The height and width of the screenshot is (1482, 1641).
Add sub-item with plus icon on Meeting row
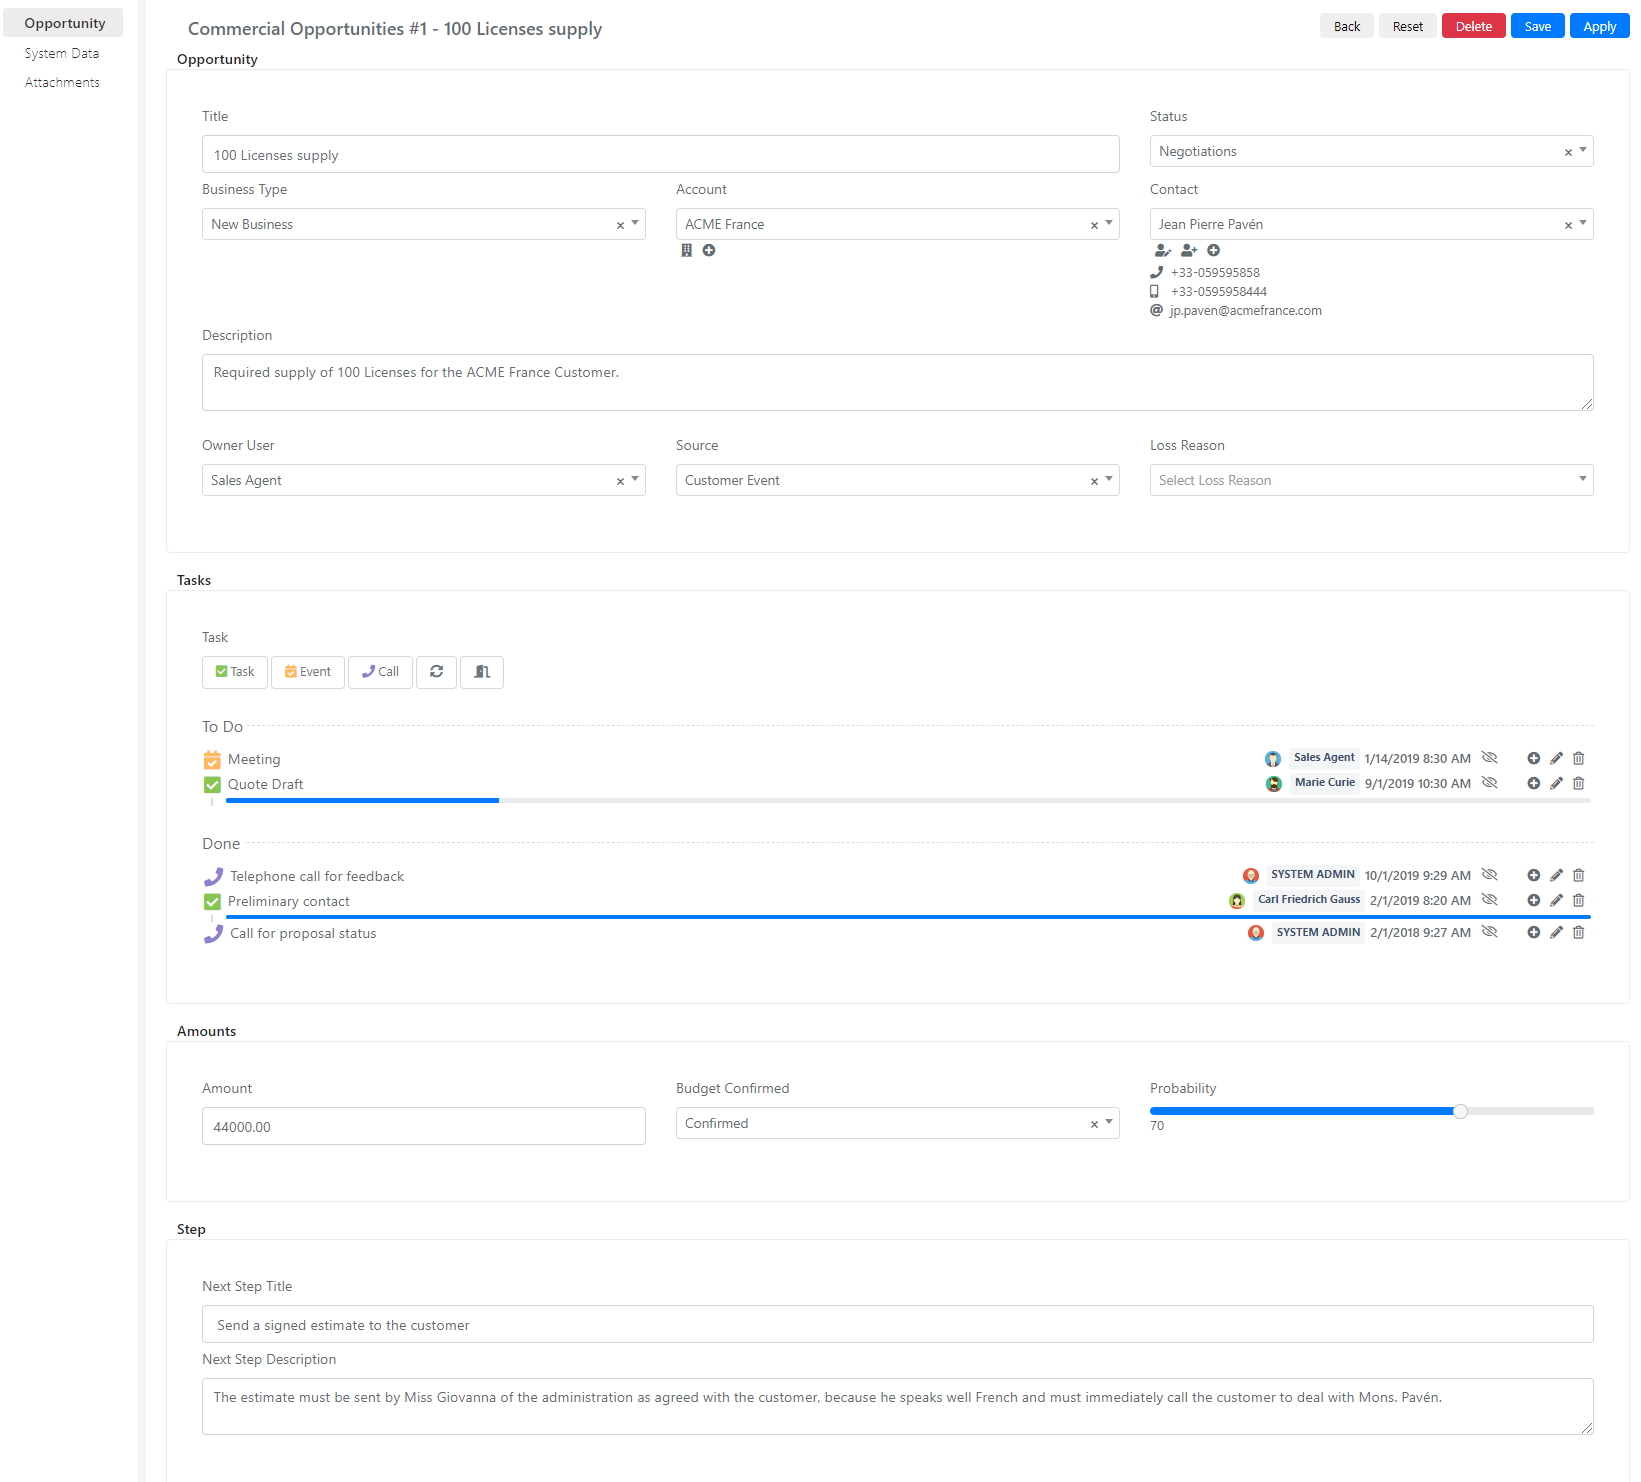tap(1534, 758)
